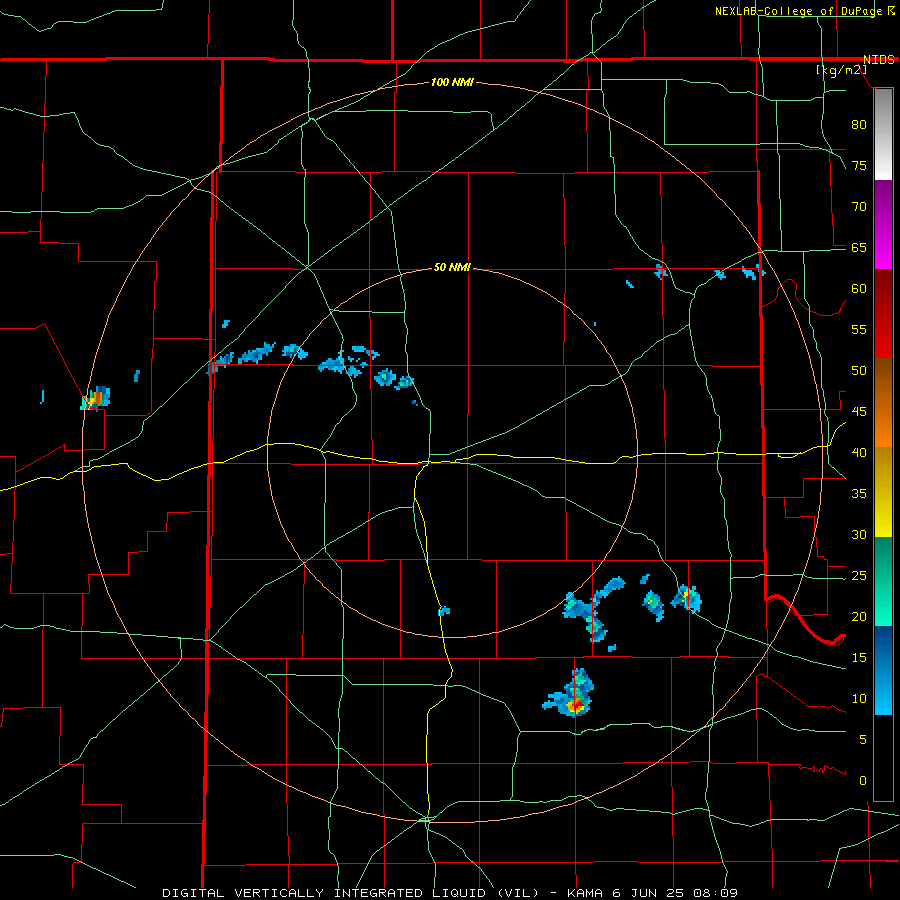900x900 pixels.
Task: Click the orange-core cell on the western 100 NMI ring
Action: [x=96, y=398]
